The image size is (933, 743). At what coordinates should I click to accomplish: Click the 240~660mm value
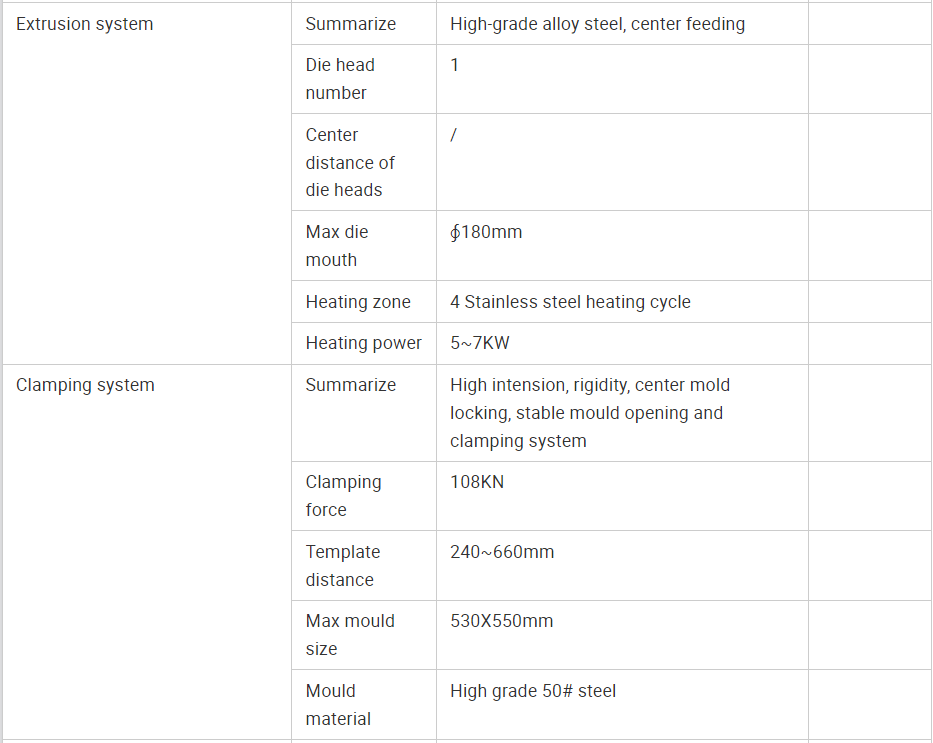coord(501,552)
